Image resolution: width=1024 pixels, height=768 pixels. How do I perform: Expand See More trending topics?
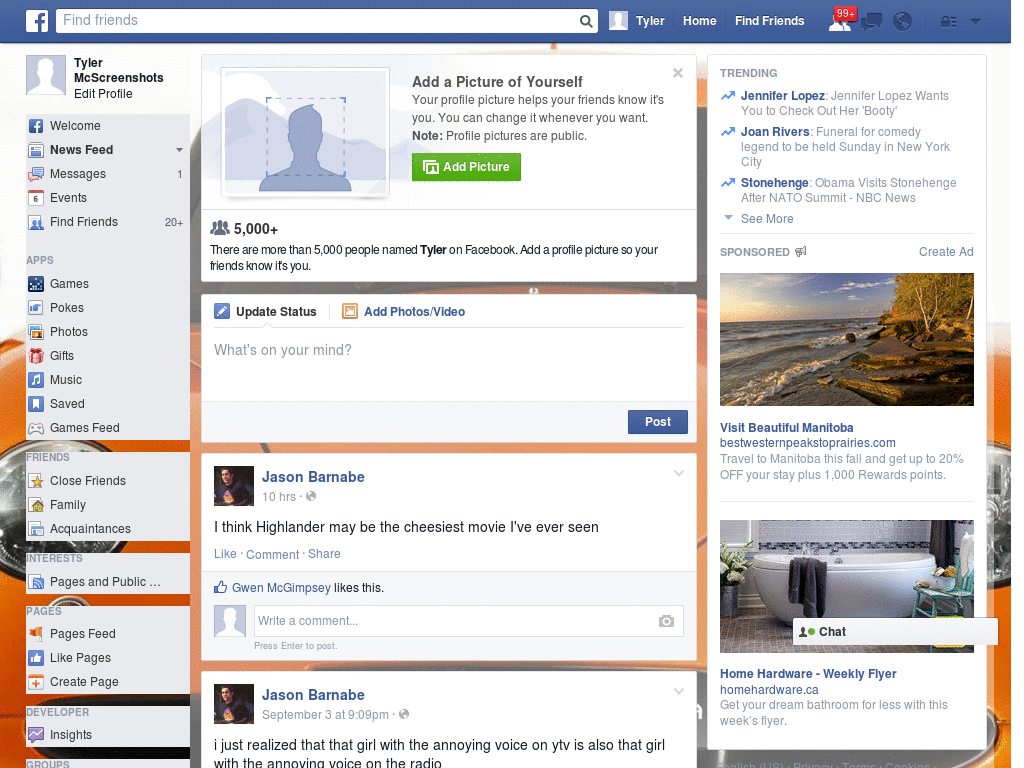coord(767,219)
